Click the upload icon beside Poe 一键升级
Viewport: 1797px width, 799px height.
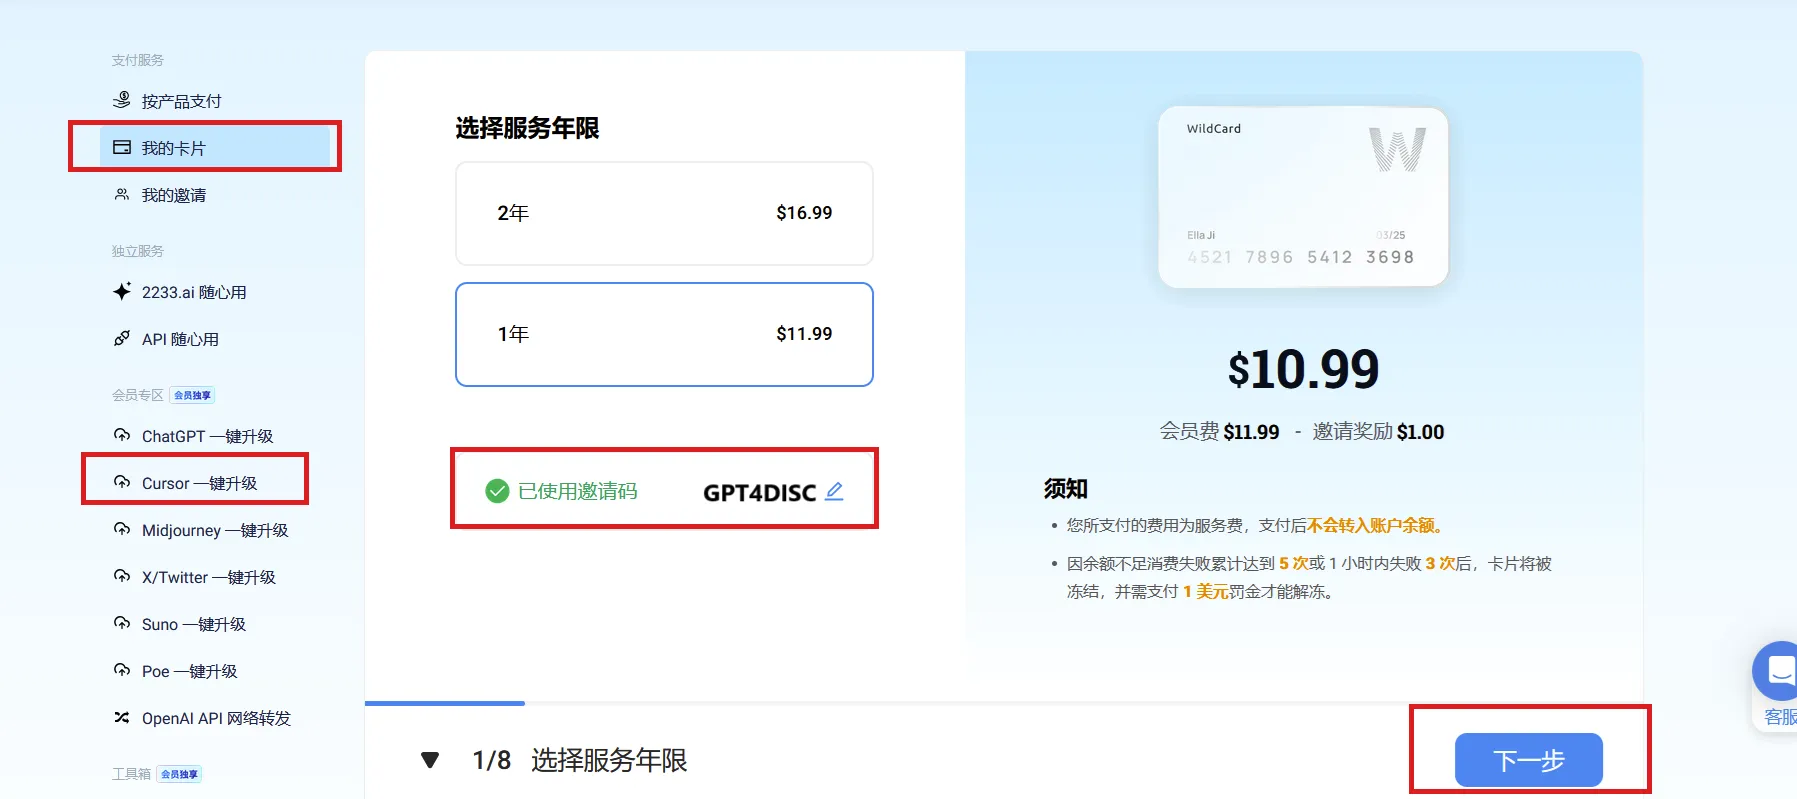(x=122, y=670)
